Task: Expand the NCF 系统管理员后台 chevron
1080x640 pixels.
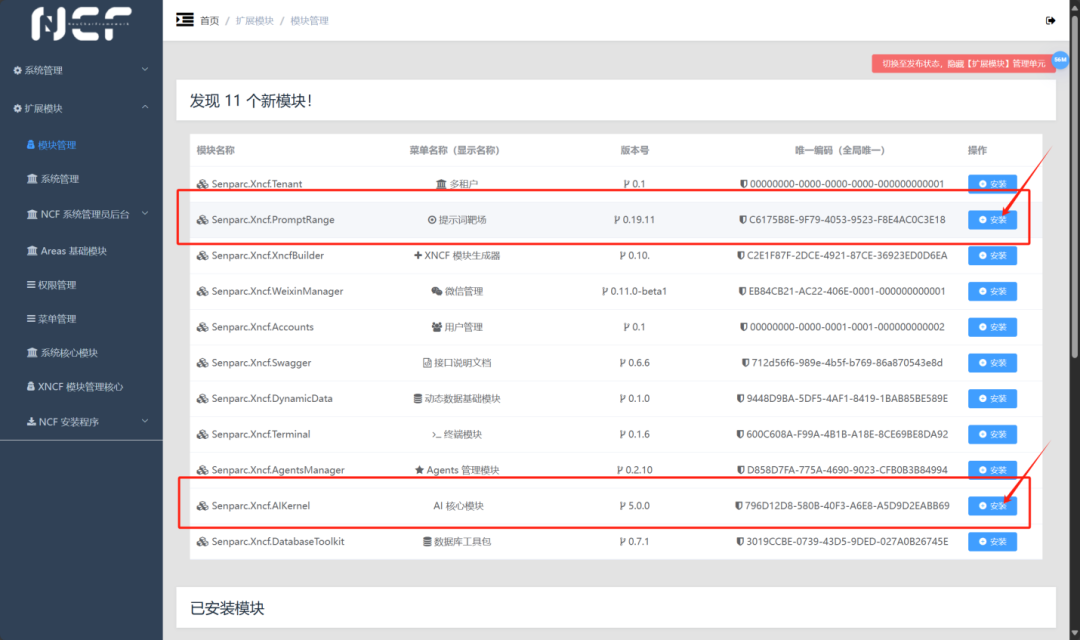Action: coord(145,214)
